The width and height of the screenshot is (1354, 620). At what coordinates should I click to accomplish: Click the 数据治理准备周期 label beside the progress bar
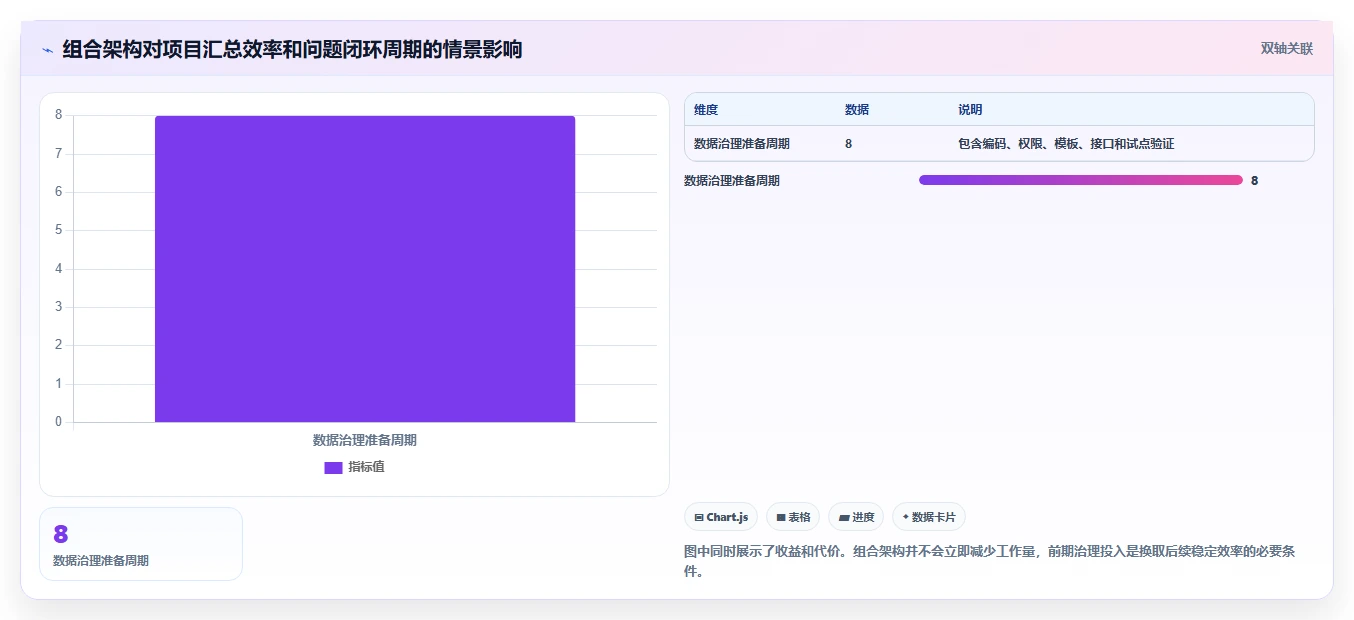732,181
